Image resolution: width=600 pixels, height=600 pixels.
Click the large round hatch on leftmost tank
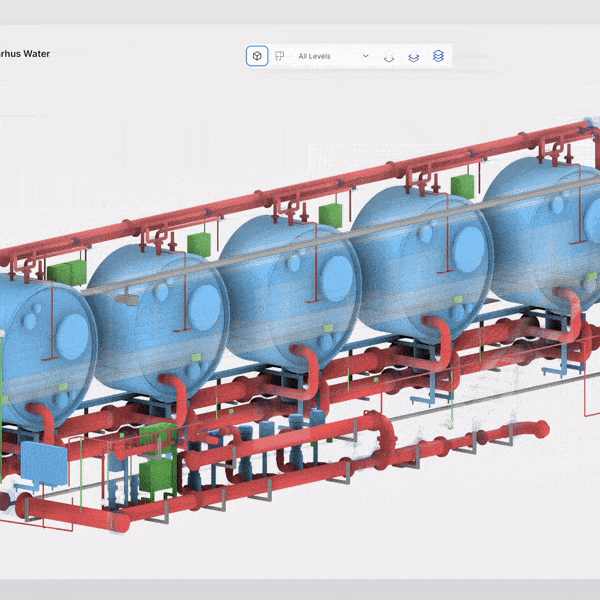(x=71, y=338)
